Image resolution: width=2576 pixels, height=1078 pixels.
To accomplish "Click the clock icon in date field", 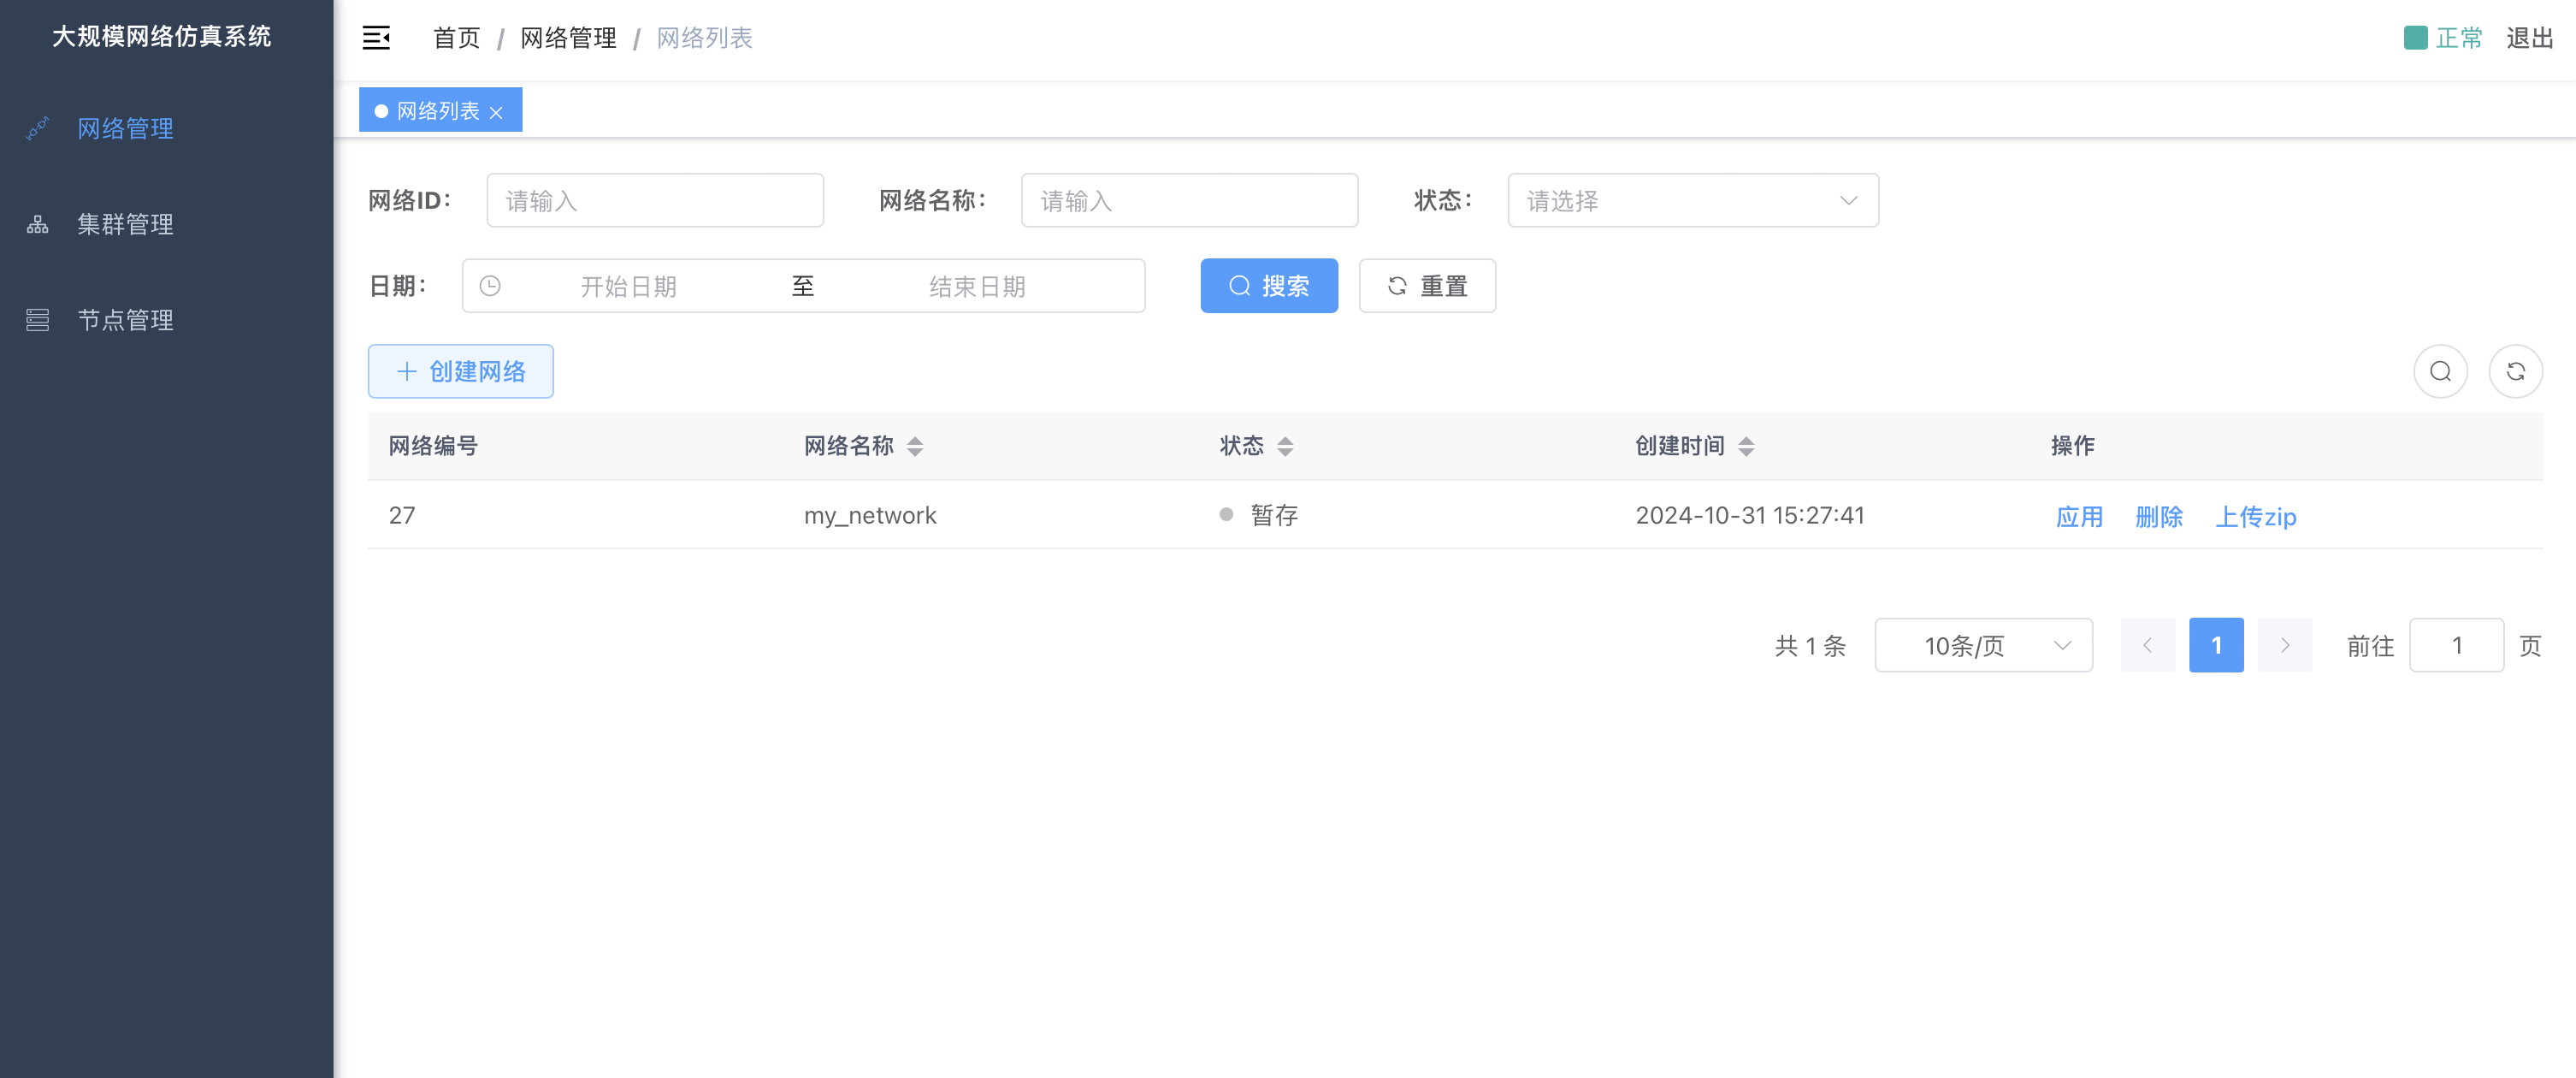I will click(490, 286).
